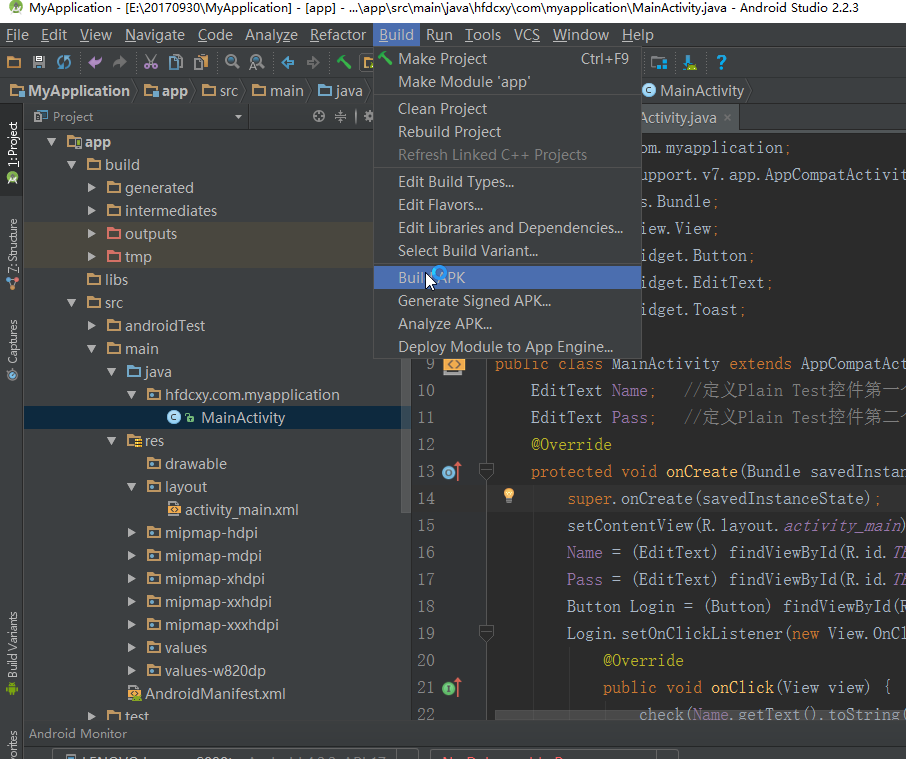Screen dimensions: 906x759
Task: Open the Tools menu
Action: [x=483, y=35]
